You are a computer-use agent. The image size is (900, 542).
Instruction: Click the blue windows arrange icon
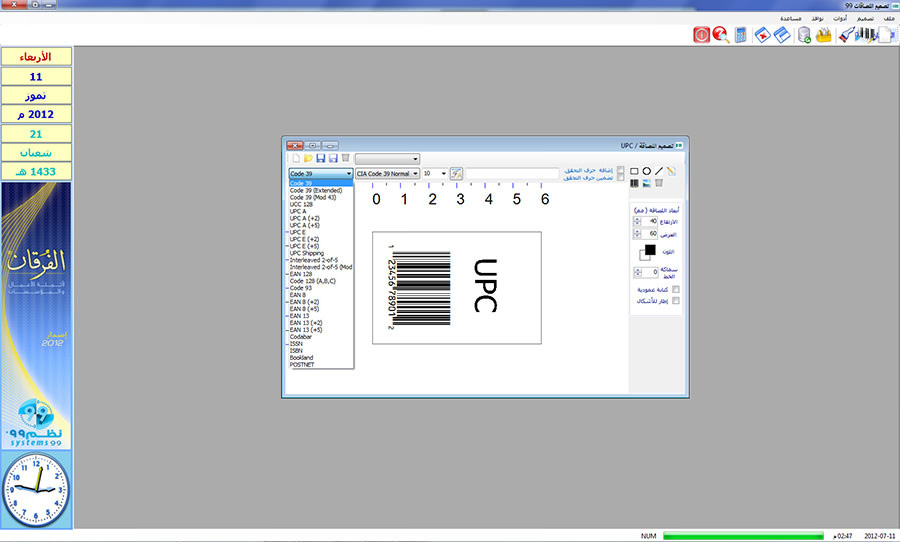click(x=782, y=35)
